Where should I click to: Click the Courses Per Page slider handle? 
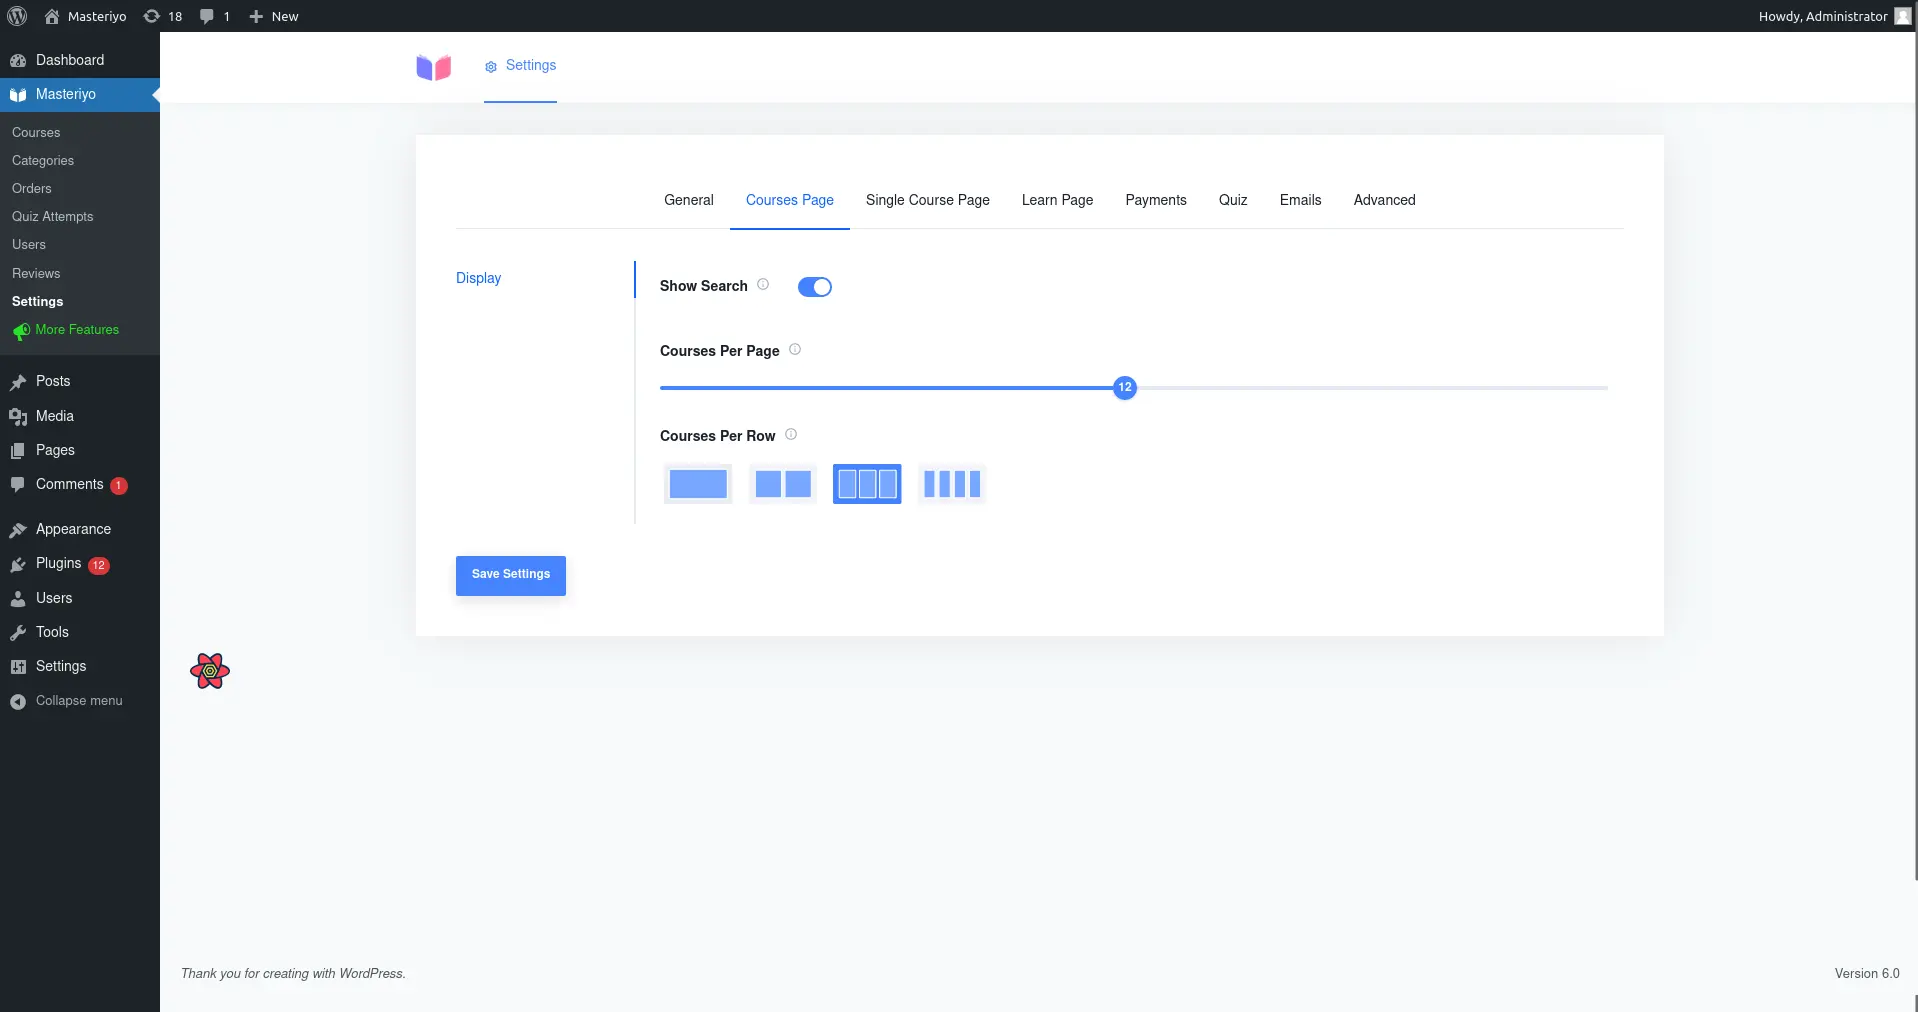click(x=1125, y=388)
